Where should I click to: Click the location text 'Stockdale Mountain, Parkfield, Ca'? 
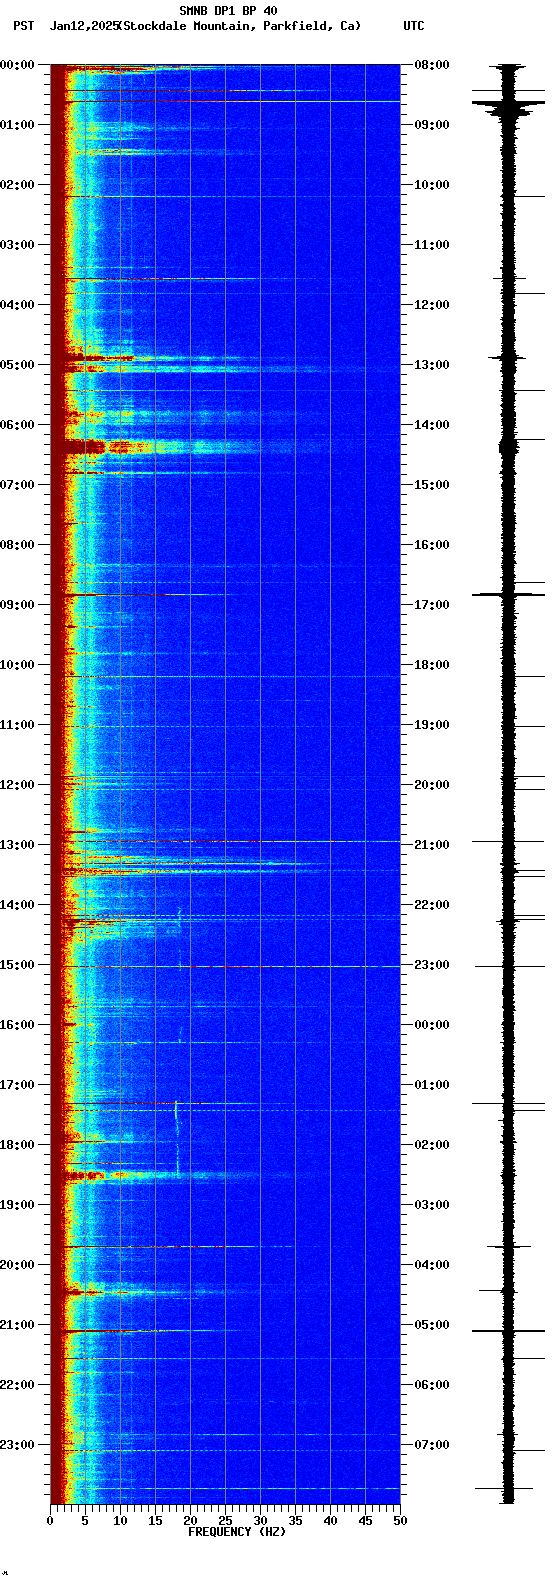pyautogui.click(x=238, y=26)
